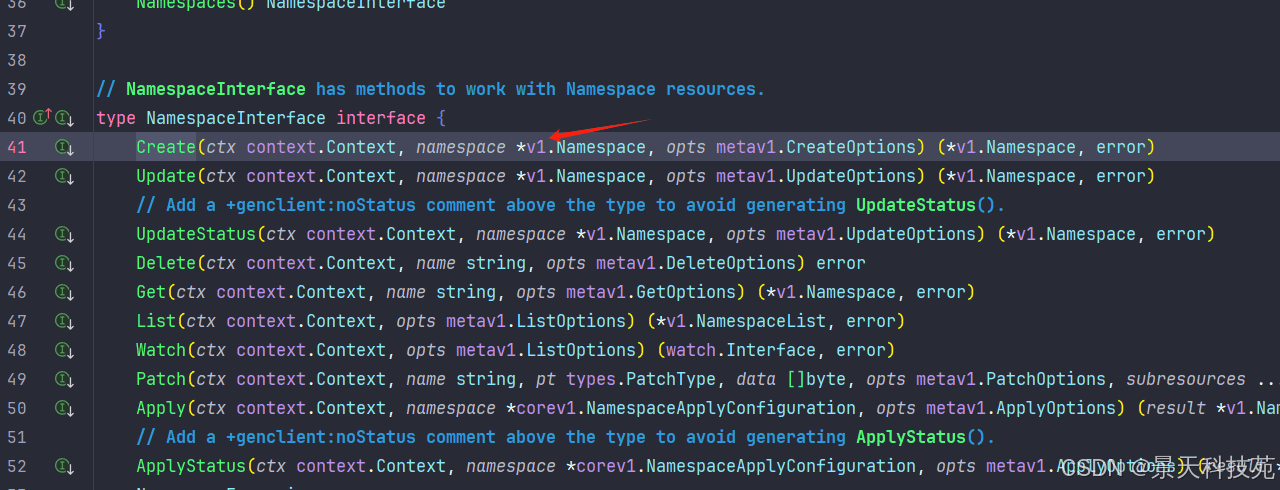Click line number 38 in the gutter

point(17,60)
